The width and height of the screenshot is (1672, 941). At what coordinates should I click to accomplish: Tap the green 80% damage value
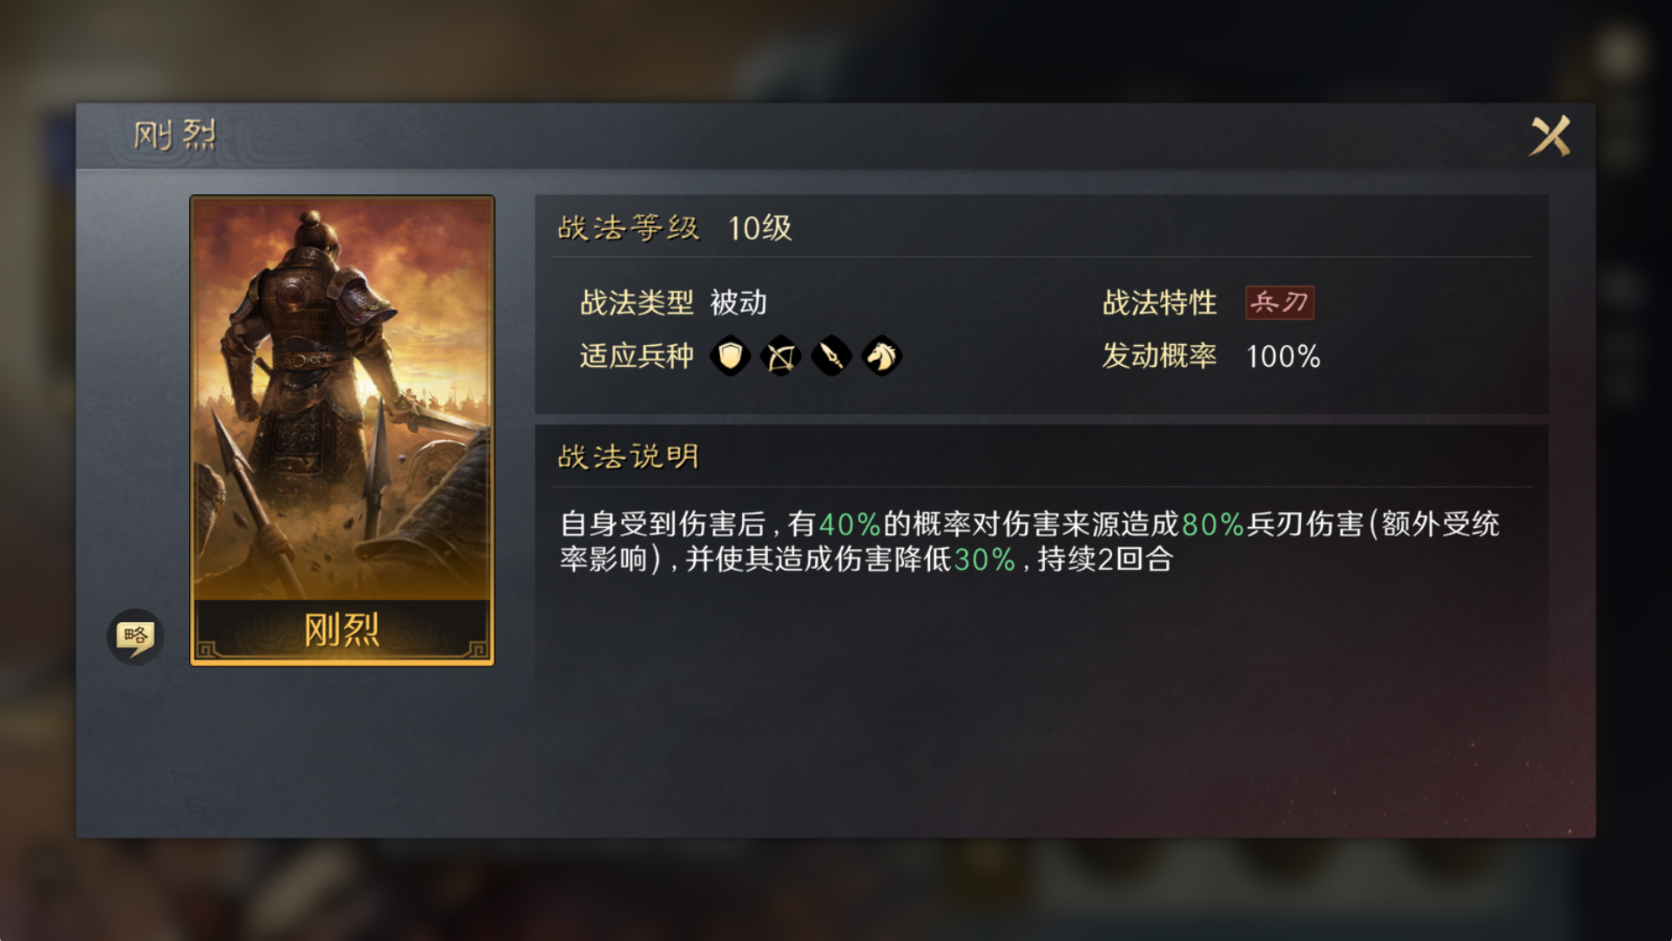[x=1212, y=524]
